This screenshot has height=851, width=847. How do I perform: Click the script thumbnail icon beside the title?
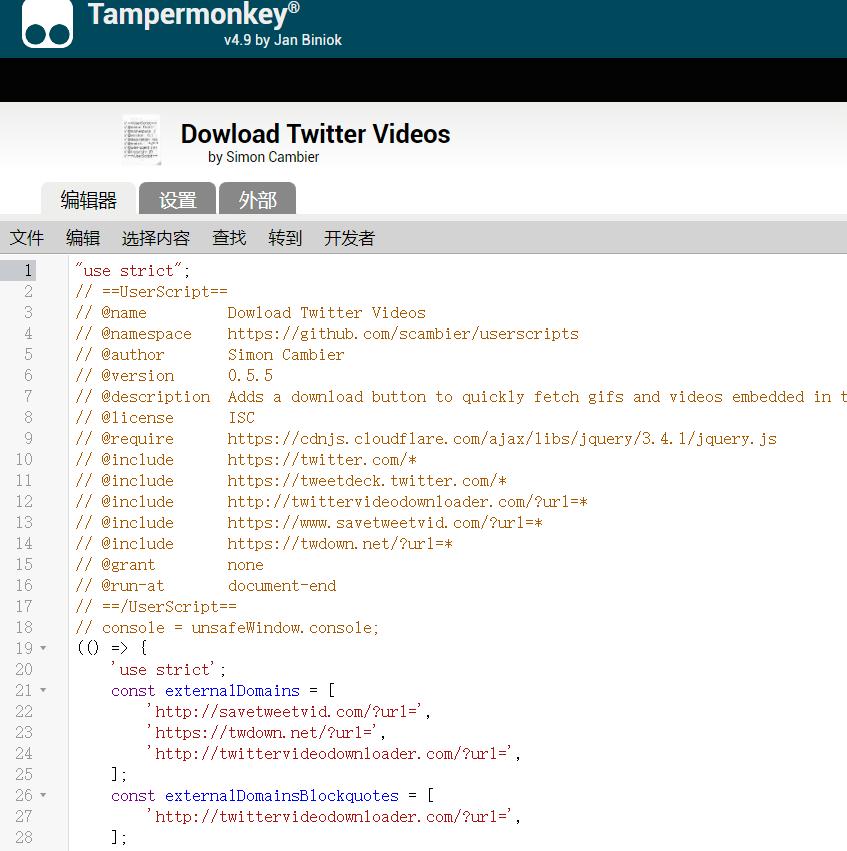click(142, 140)
